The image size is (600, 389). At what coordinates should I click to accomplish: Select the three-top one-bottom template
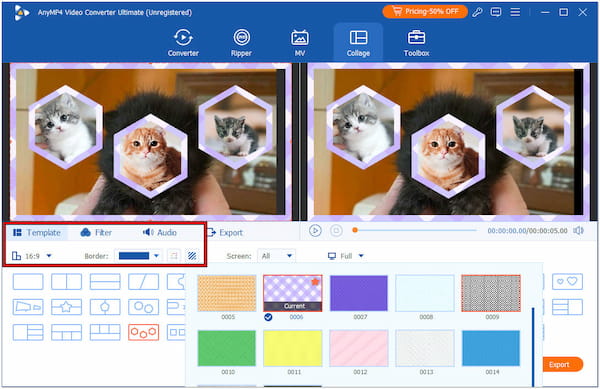pyautogui.click(x=105, y=332)
